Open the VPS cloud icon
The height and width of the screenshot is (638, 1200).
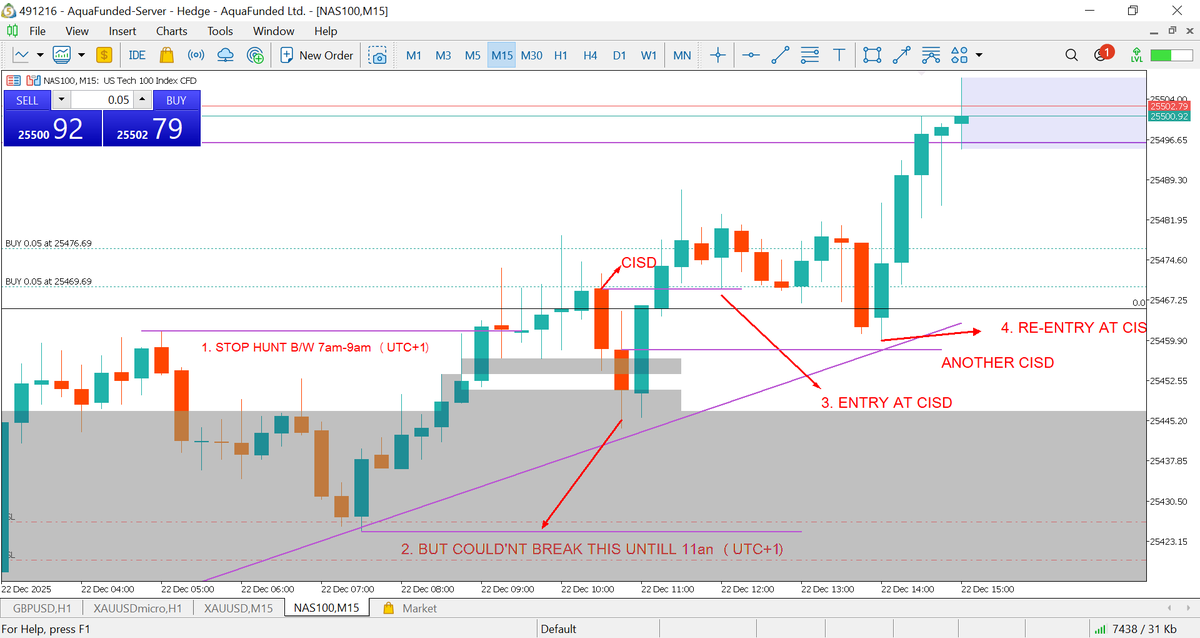coord(225,55)
